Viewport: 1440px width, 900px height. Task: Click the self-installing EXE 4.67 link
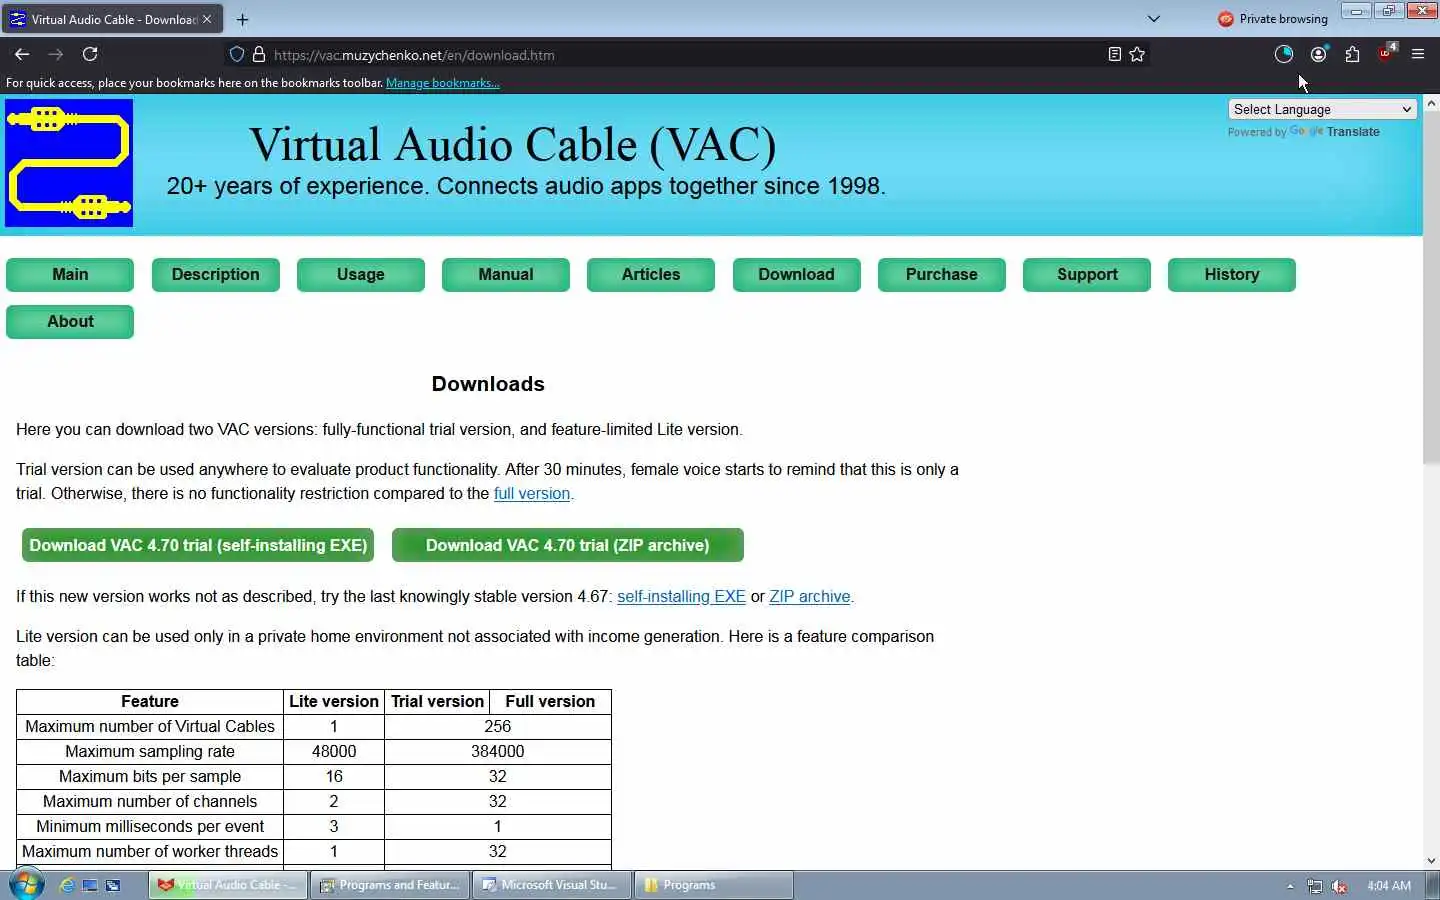[x=681, y=597]
